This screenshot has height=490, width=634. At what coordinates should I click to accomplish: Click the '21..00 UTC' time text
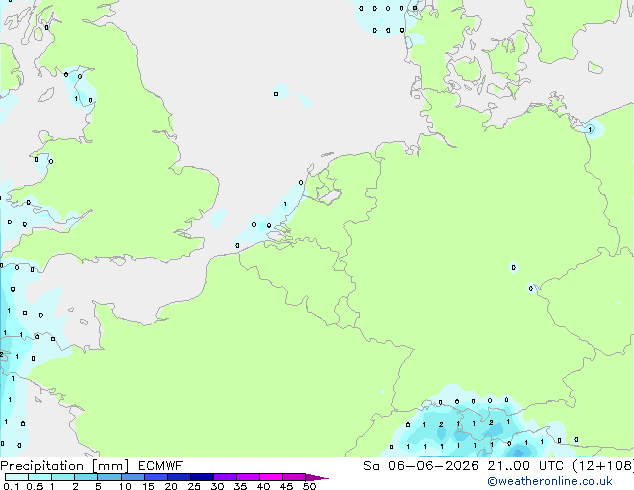tap(526, 466)
